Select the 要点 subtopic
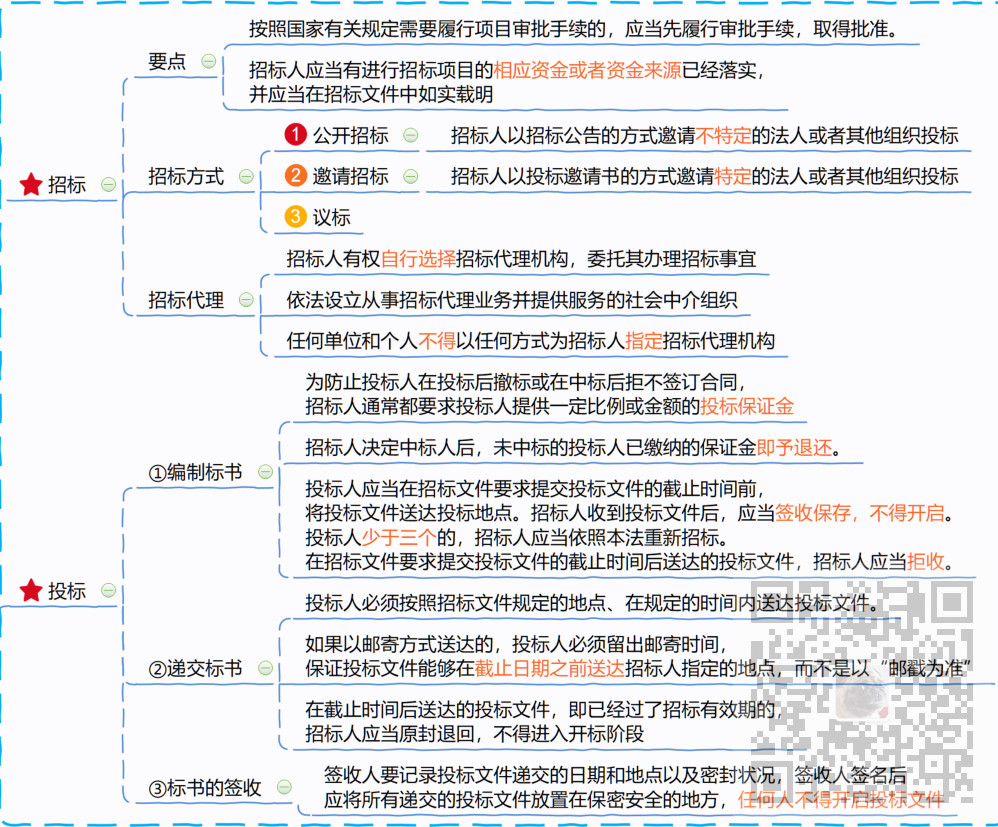998x827 pixels. [167, 62]
